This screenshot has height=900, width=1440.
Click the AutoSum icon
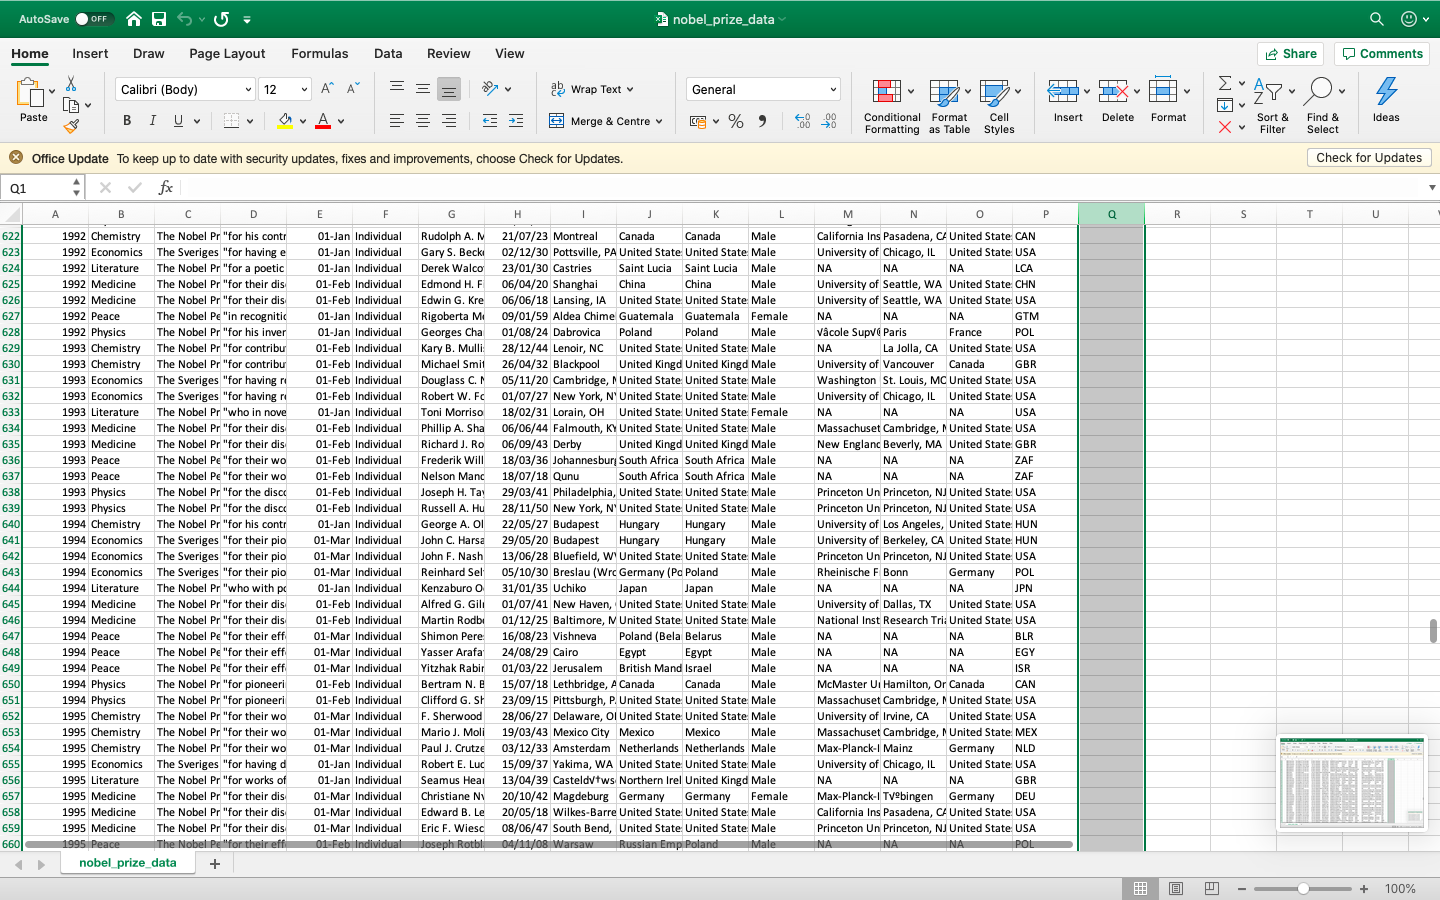click(x=1227, y=83)
